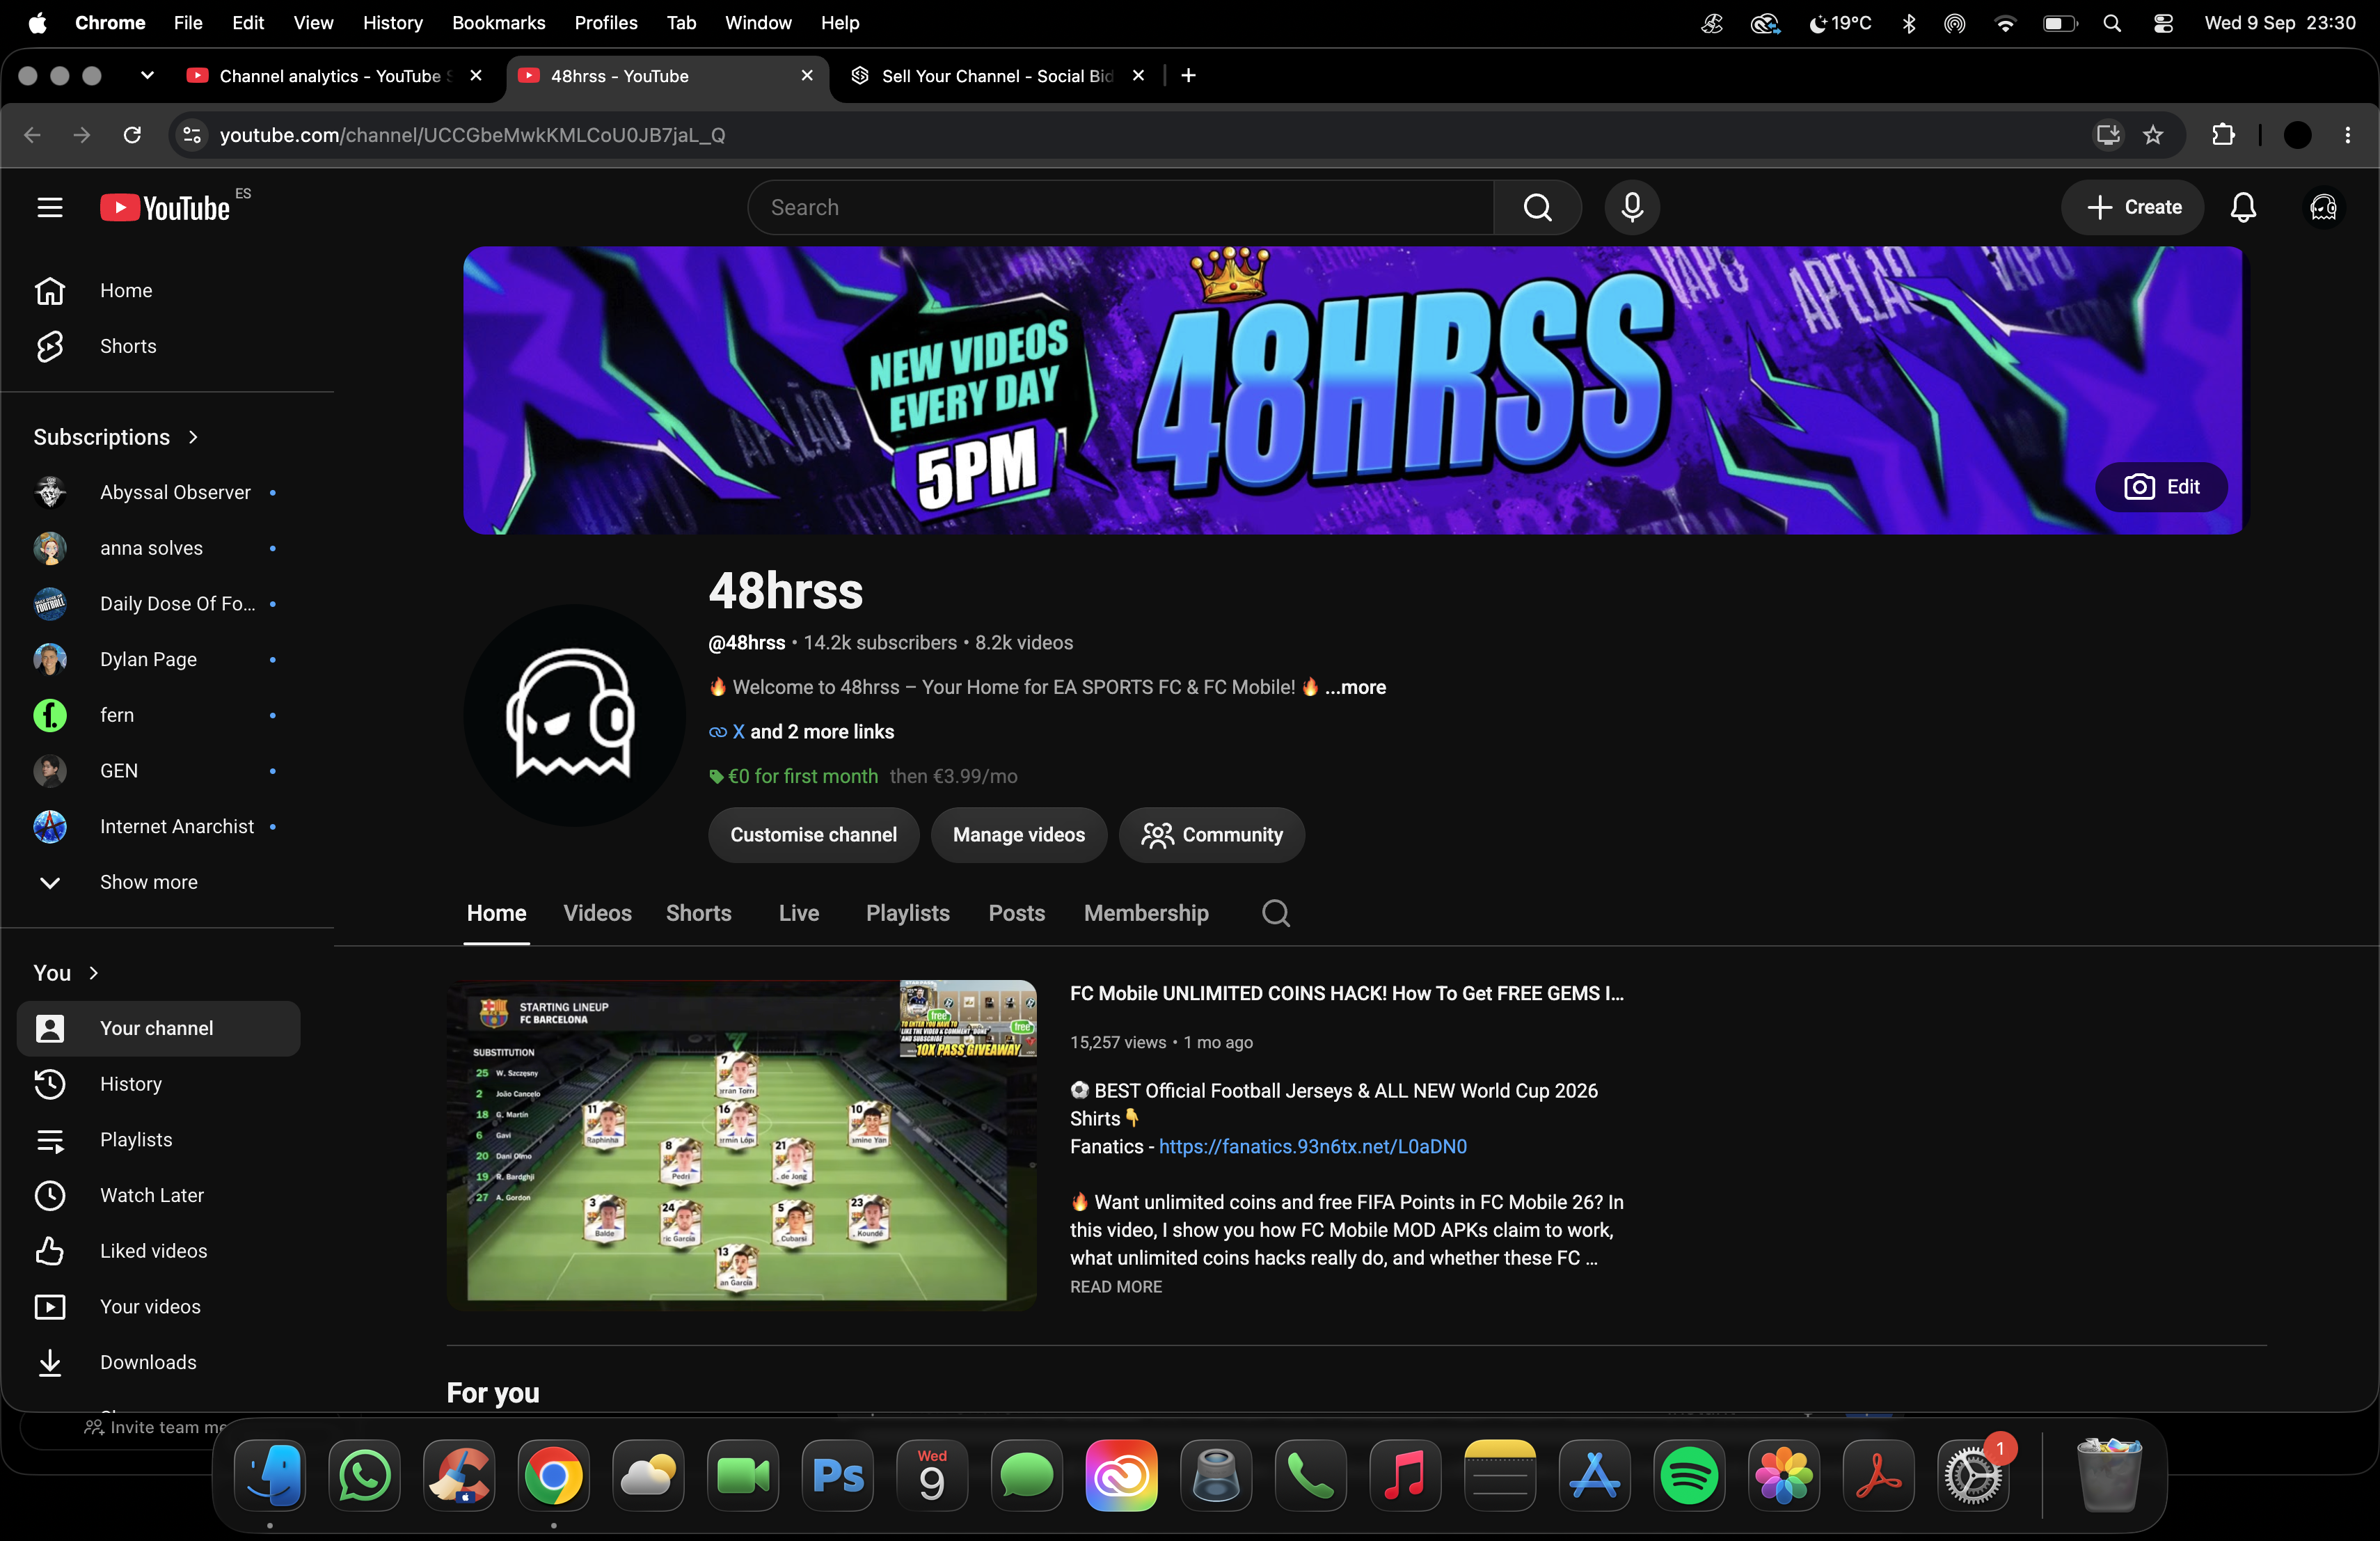2380x1541 pixels.
Task: Open Spotify from the dock
Action: (1689, 1475)
